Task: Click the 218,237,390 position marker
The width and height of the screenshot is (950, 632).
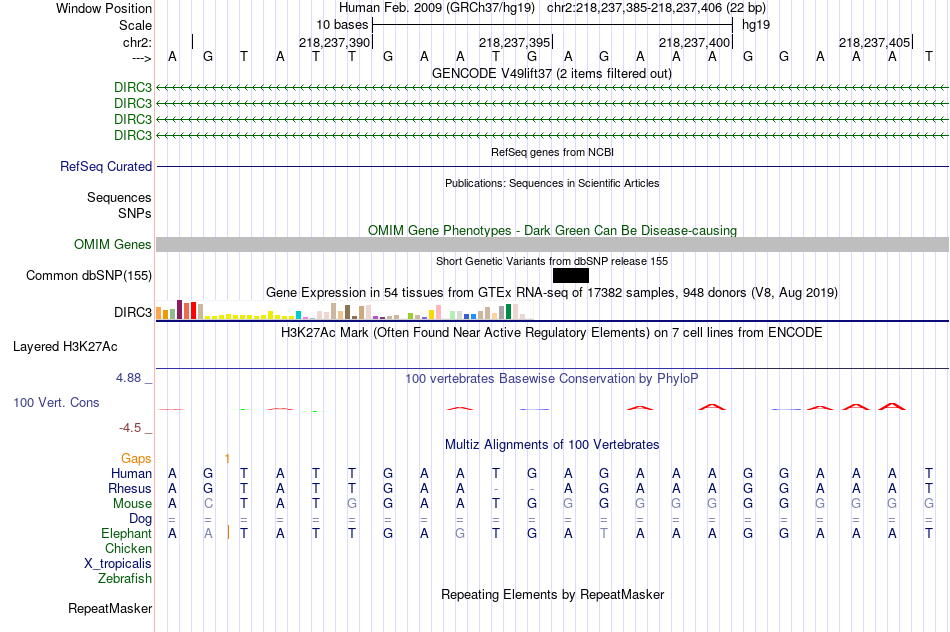Action: [334, 42]
